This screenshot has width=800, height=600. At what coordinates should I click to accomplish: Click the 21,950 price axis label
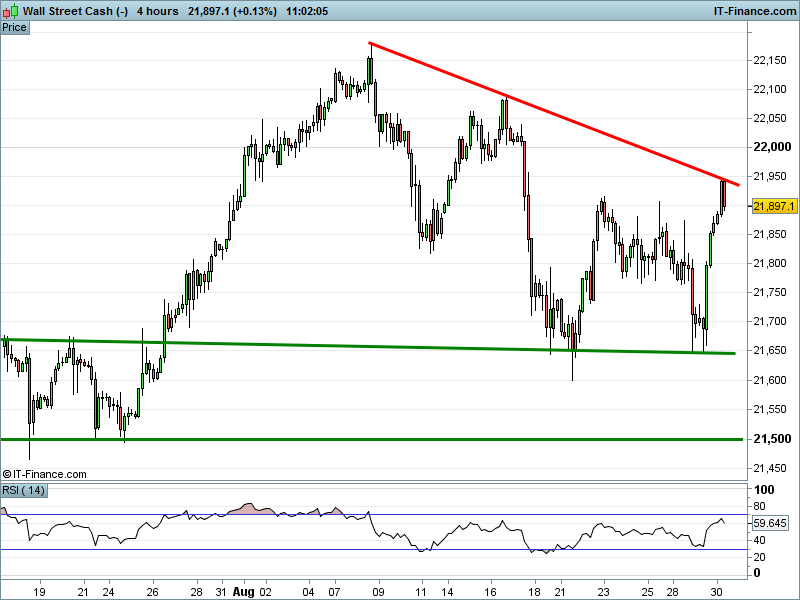coord(770,177)
